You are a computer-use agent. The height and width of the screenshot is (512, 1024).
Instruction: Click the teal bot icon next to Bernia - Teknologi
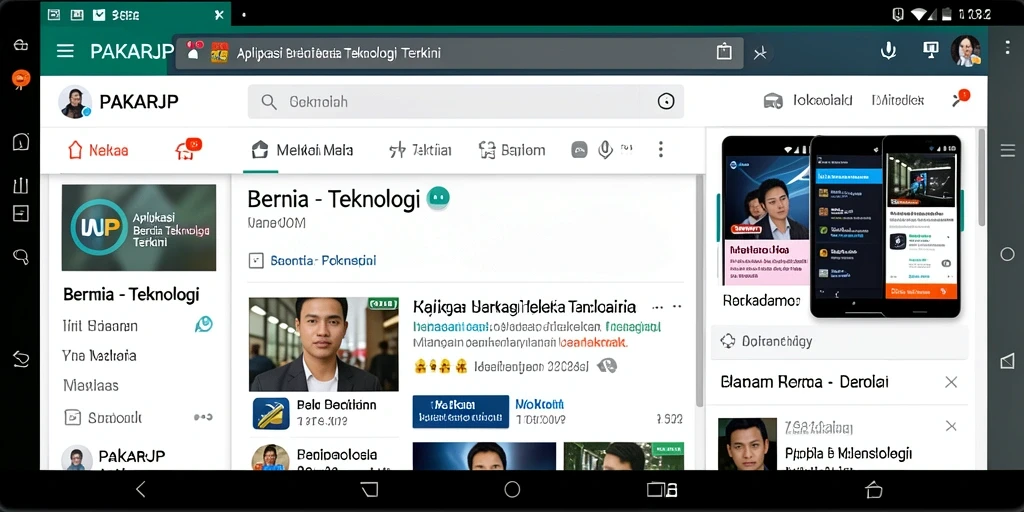tap(438, 199)
